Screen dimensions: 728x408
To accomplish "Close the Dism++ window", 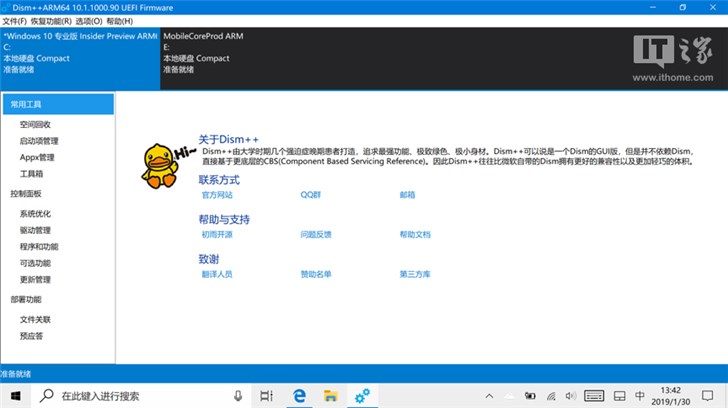I will 713,7.
